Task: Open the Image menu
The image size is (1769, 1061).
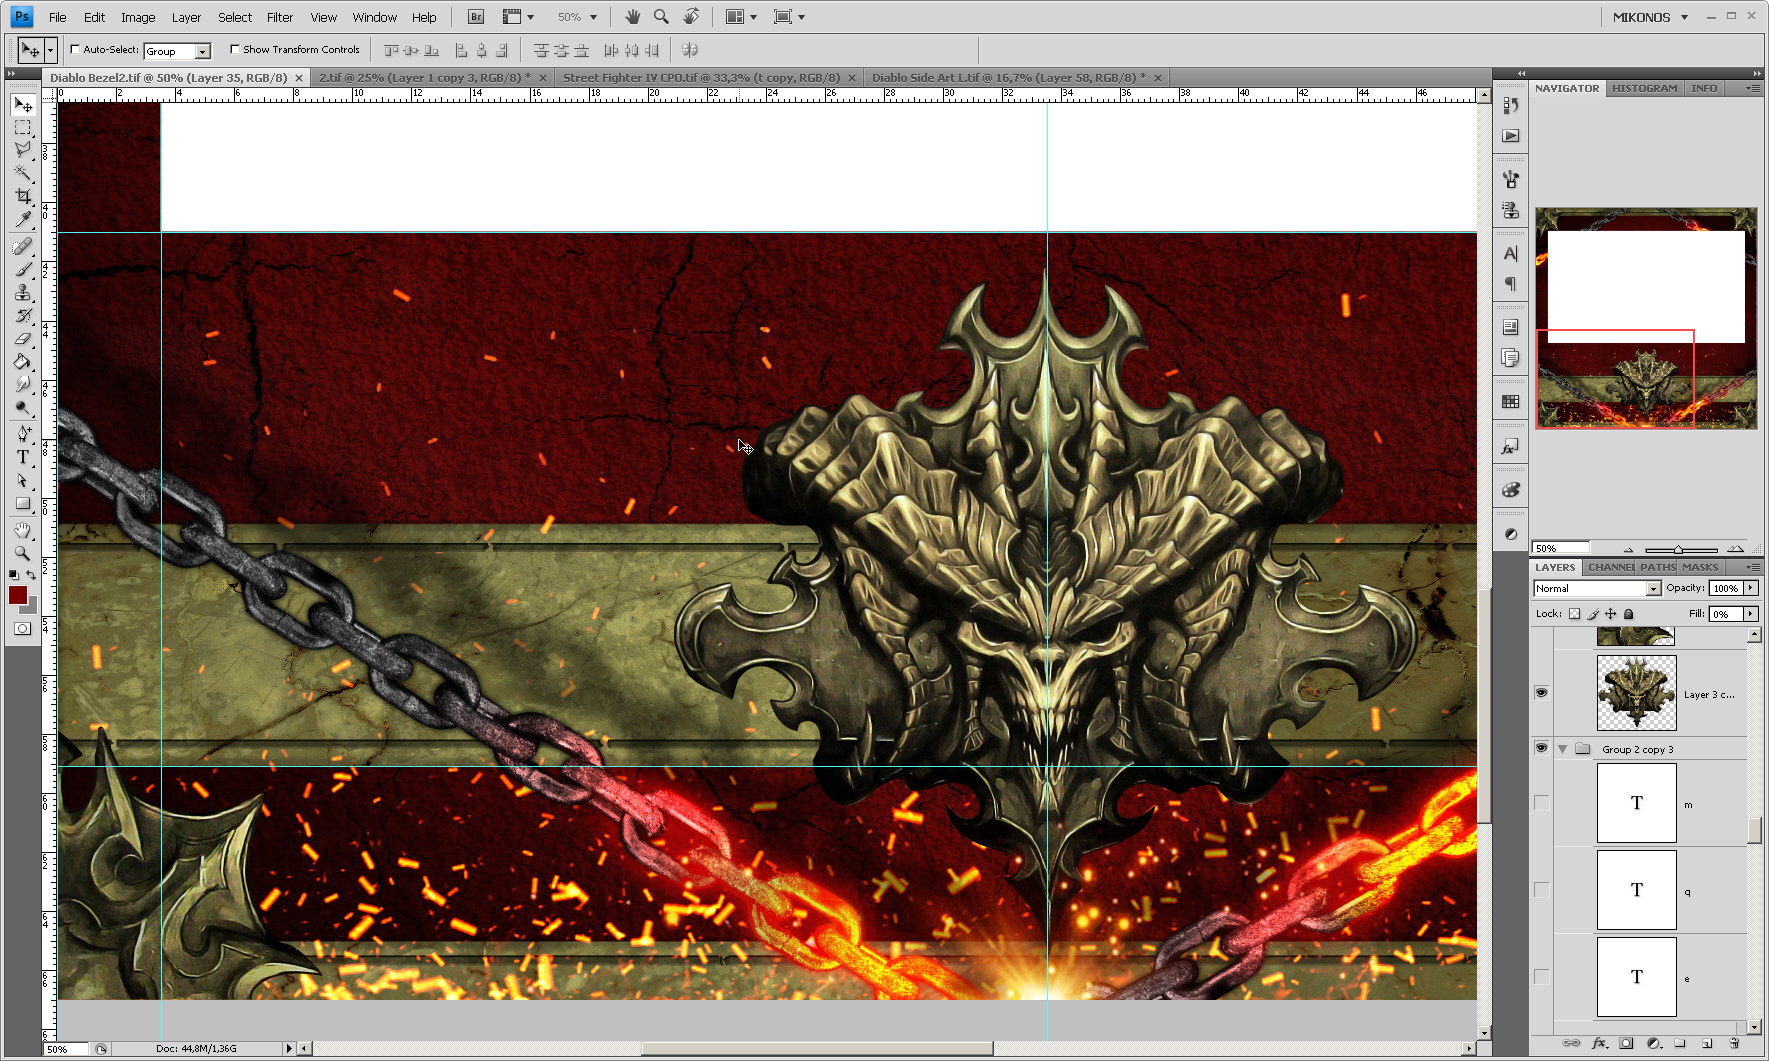Action: pos(138,17)
